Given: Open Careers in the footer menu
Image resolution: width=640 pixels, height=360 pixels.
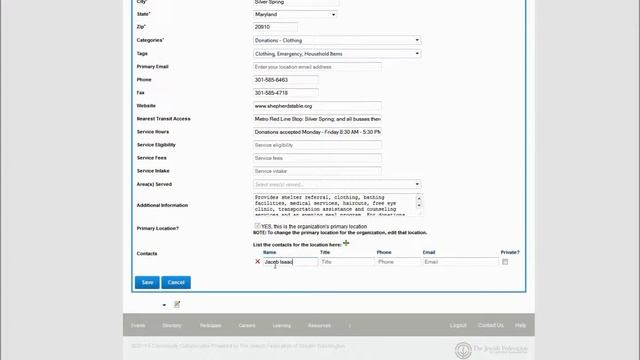Looking at the screenshot, I should click(x=247, y=325).
